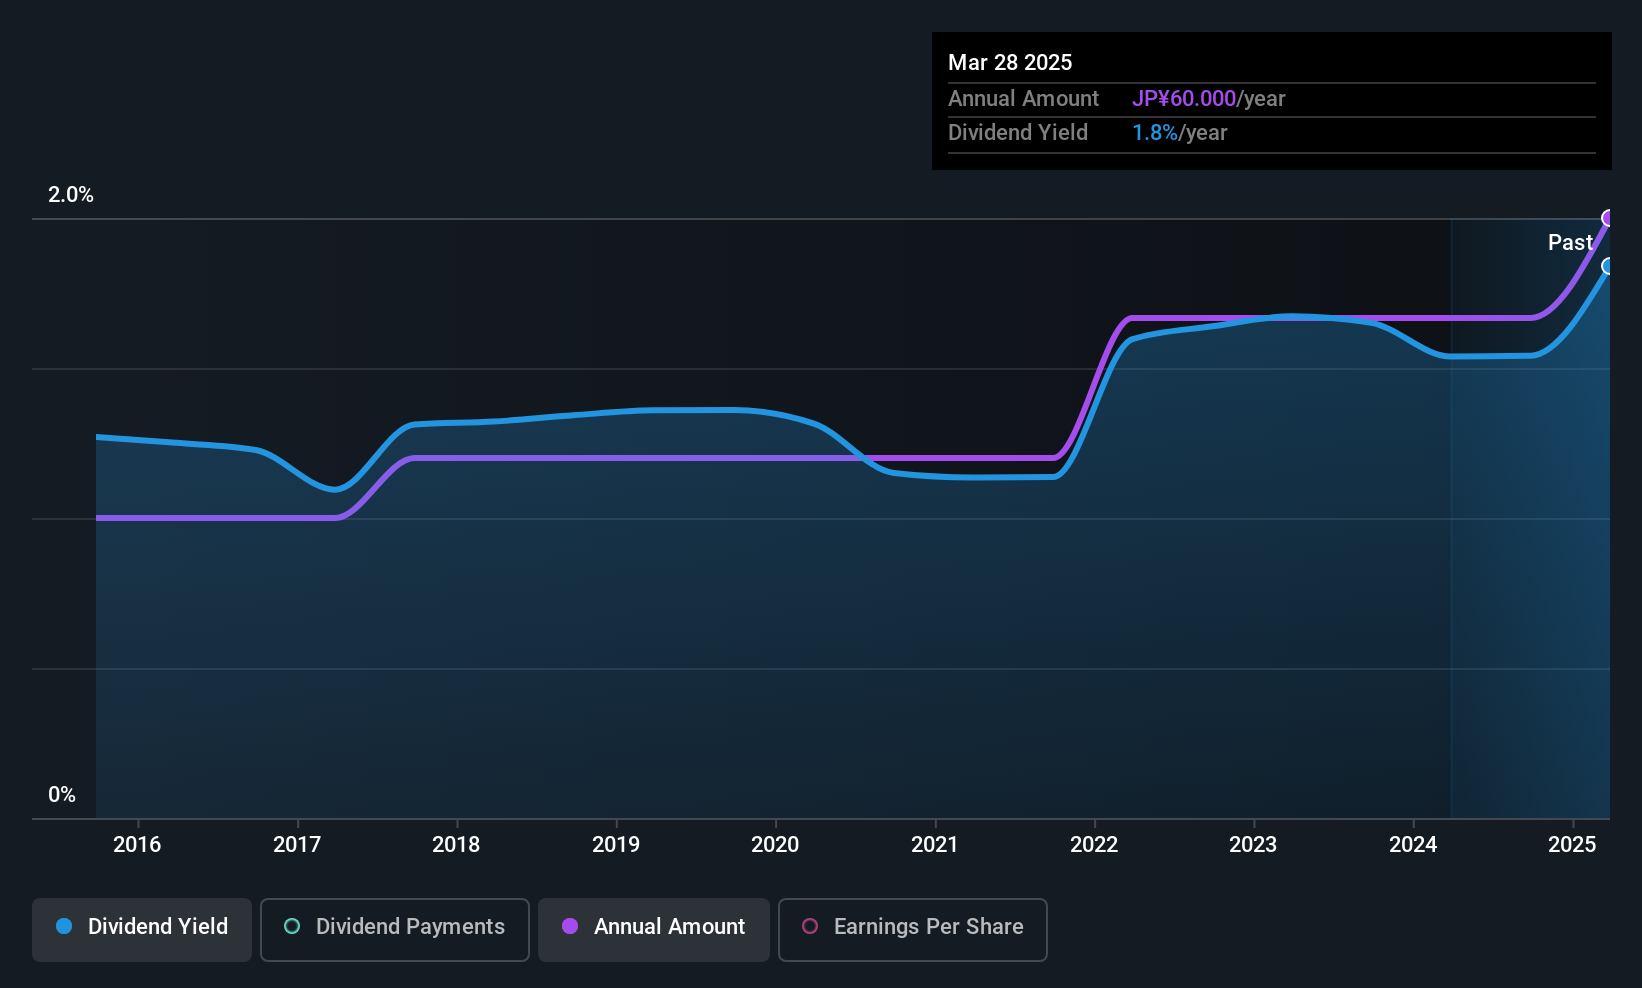This screenshot has height=988, width=1642.
Task: Click the 2024 x-axis label
Action: click(1413, 844)
